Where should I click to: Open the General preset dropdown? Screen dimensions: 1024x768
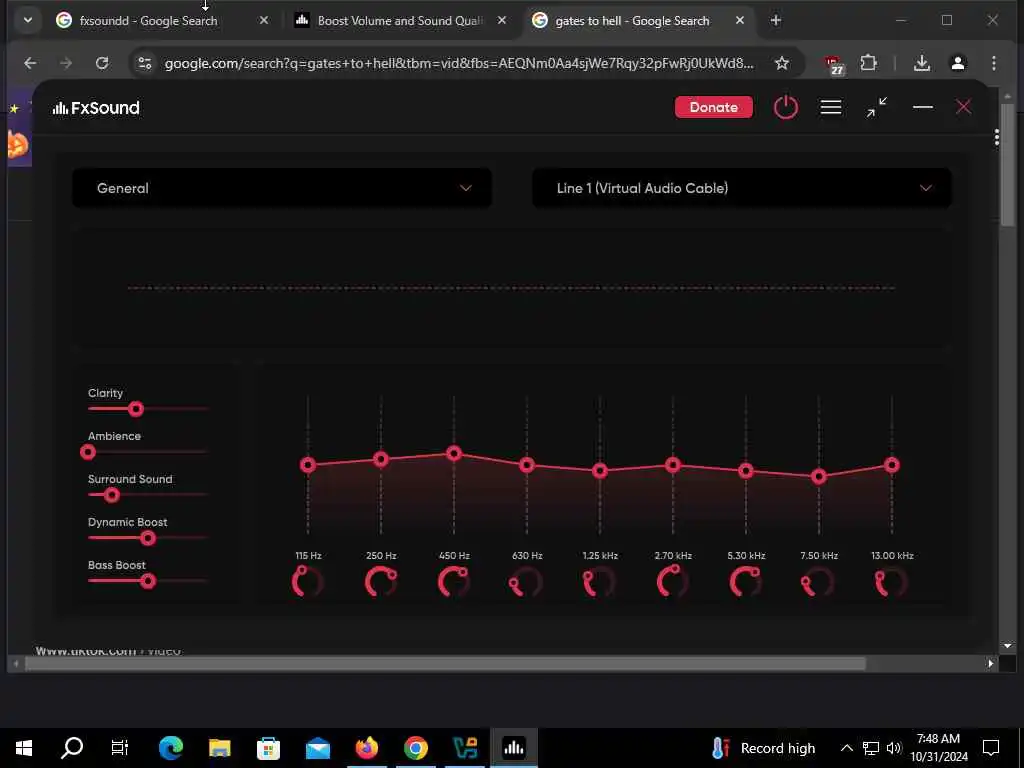(281, 188)
